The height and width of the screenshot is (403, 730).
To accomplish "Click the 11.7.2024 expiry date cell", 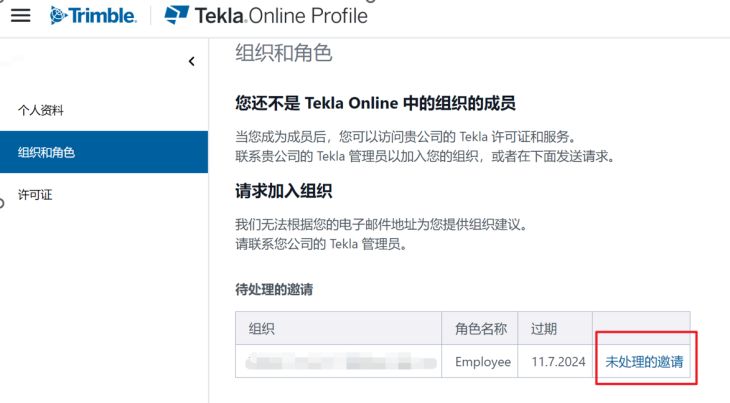I will click(556, 361).
